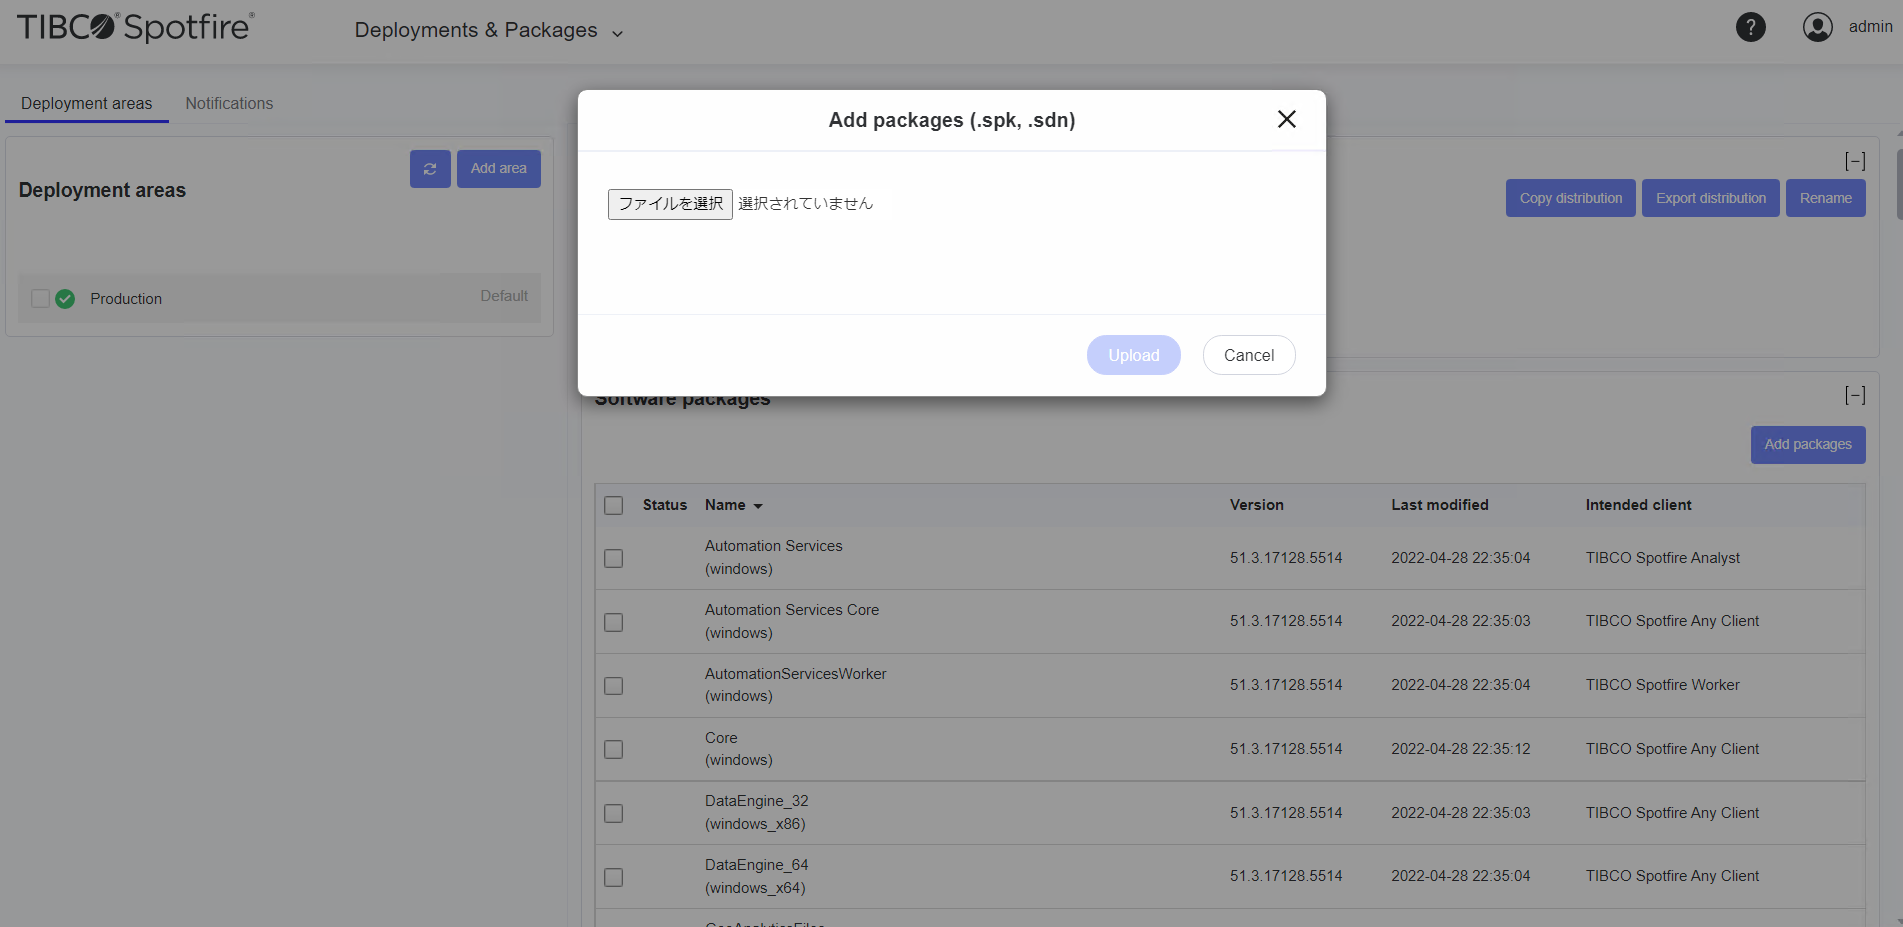The width and height of the screenshot is (1903, 927).
Task: Click the TIBCO Spotfire logo
Action: [136, 27]
